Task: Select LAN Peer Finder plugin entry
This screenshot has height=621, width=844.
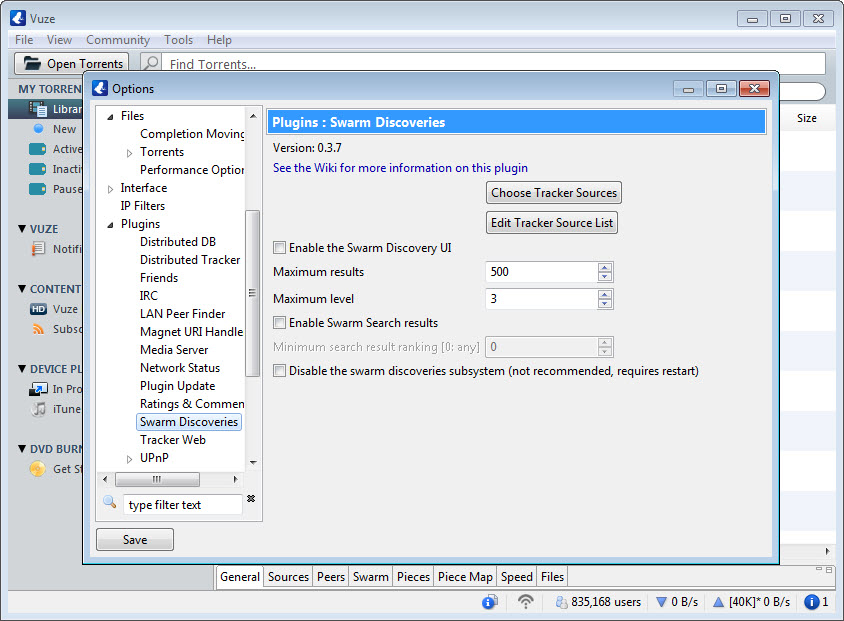Action: click(182, 314)
